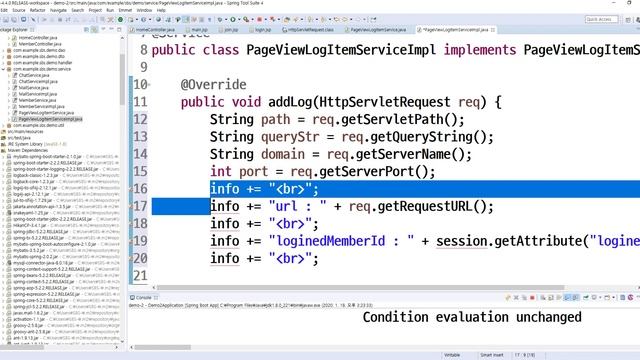Viewport: 640px width, 360px height.
Task: Click the Quick Access search field
Action: click(x=601, y=19)
